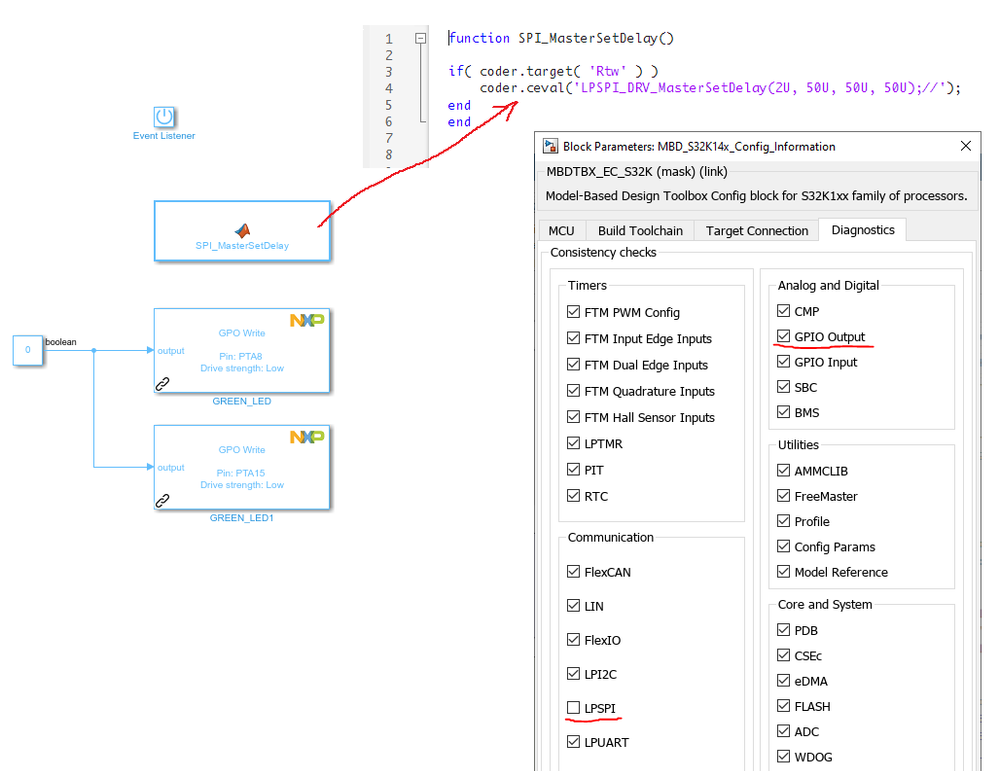Toggle the Profile checkbox
Viewport: 999px width, 771px height.
pyautogui.click(x=784, y=521)
